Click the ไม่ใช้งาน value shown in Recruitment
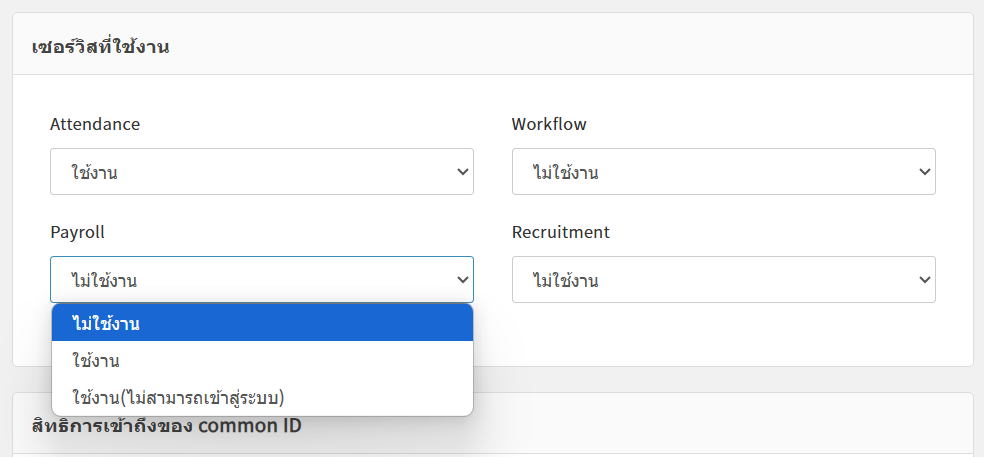The height and width of the screenshot is (457, 984). (566, 281)
